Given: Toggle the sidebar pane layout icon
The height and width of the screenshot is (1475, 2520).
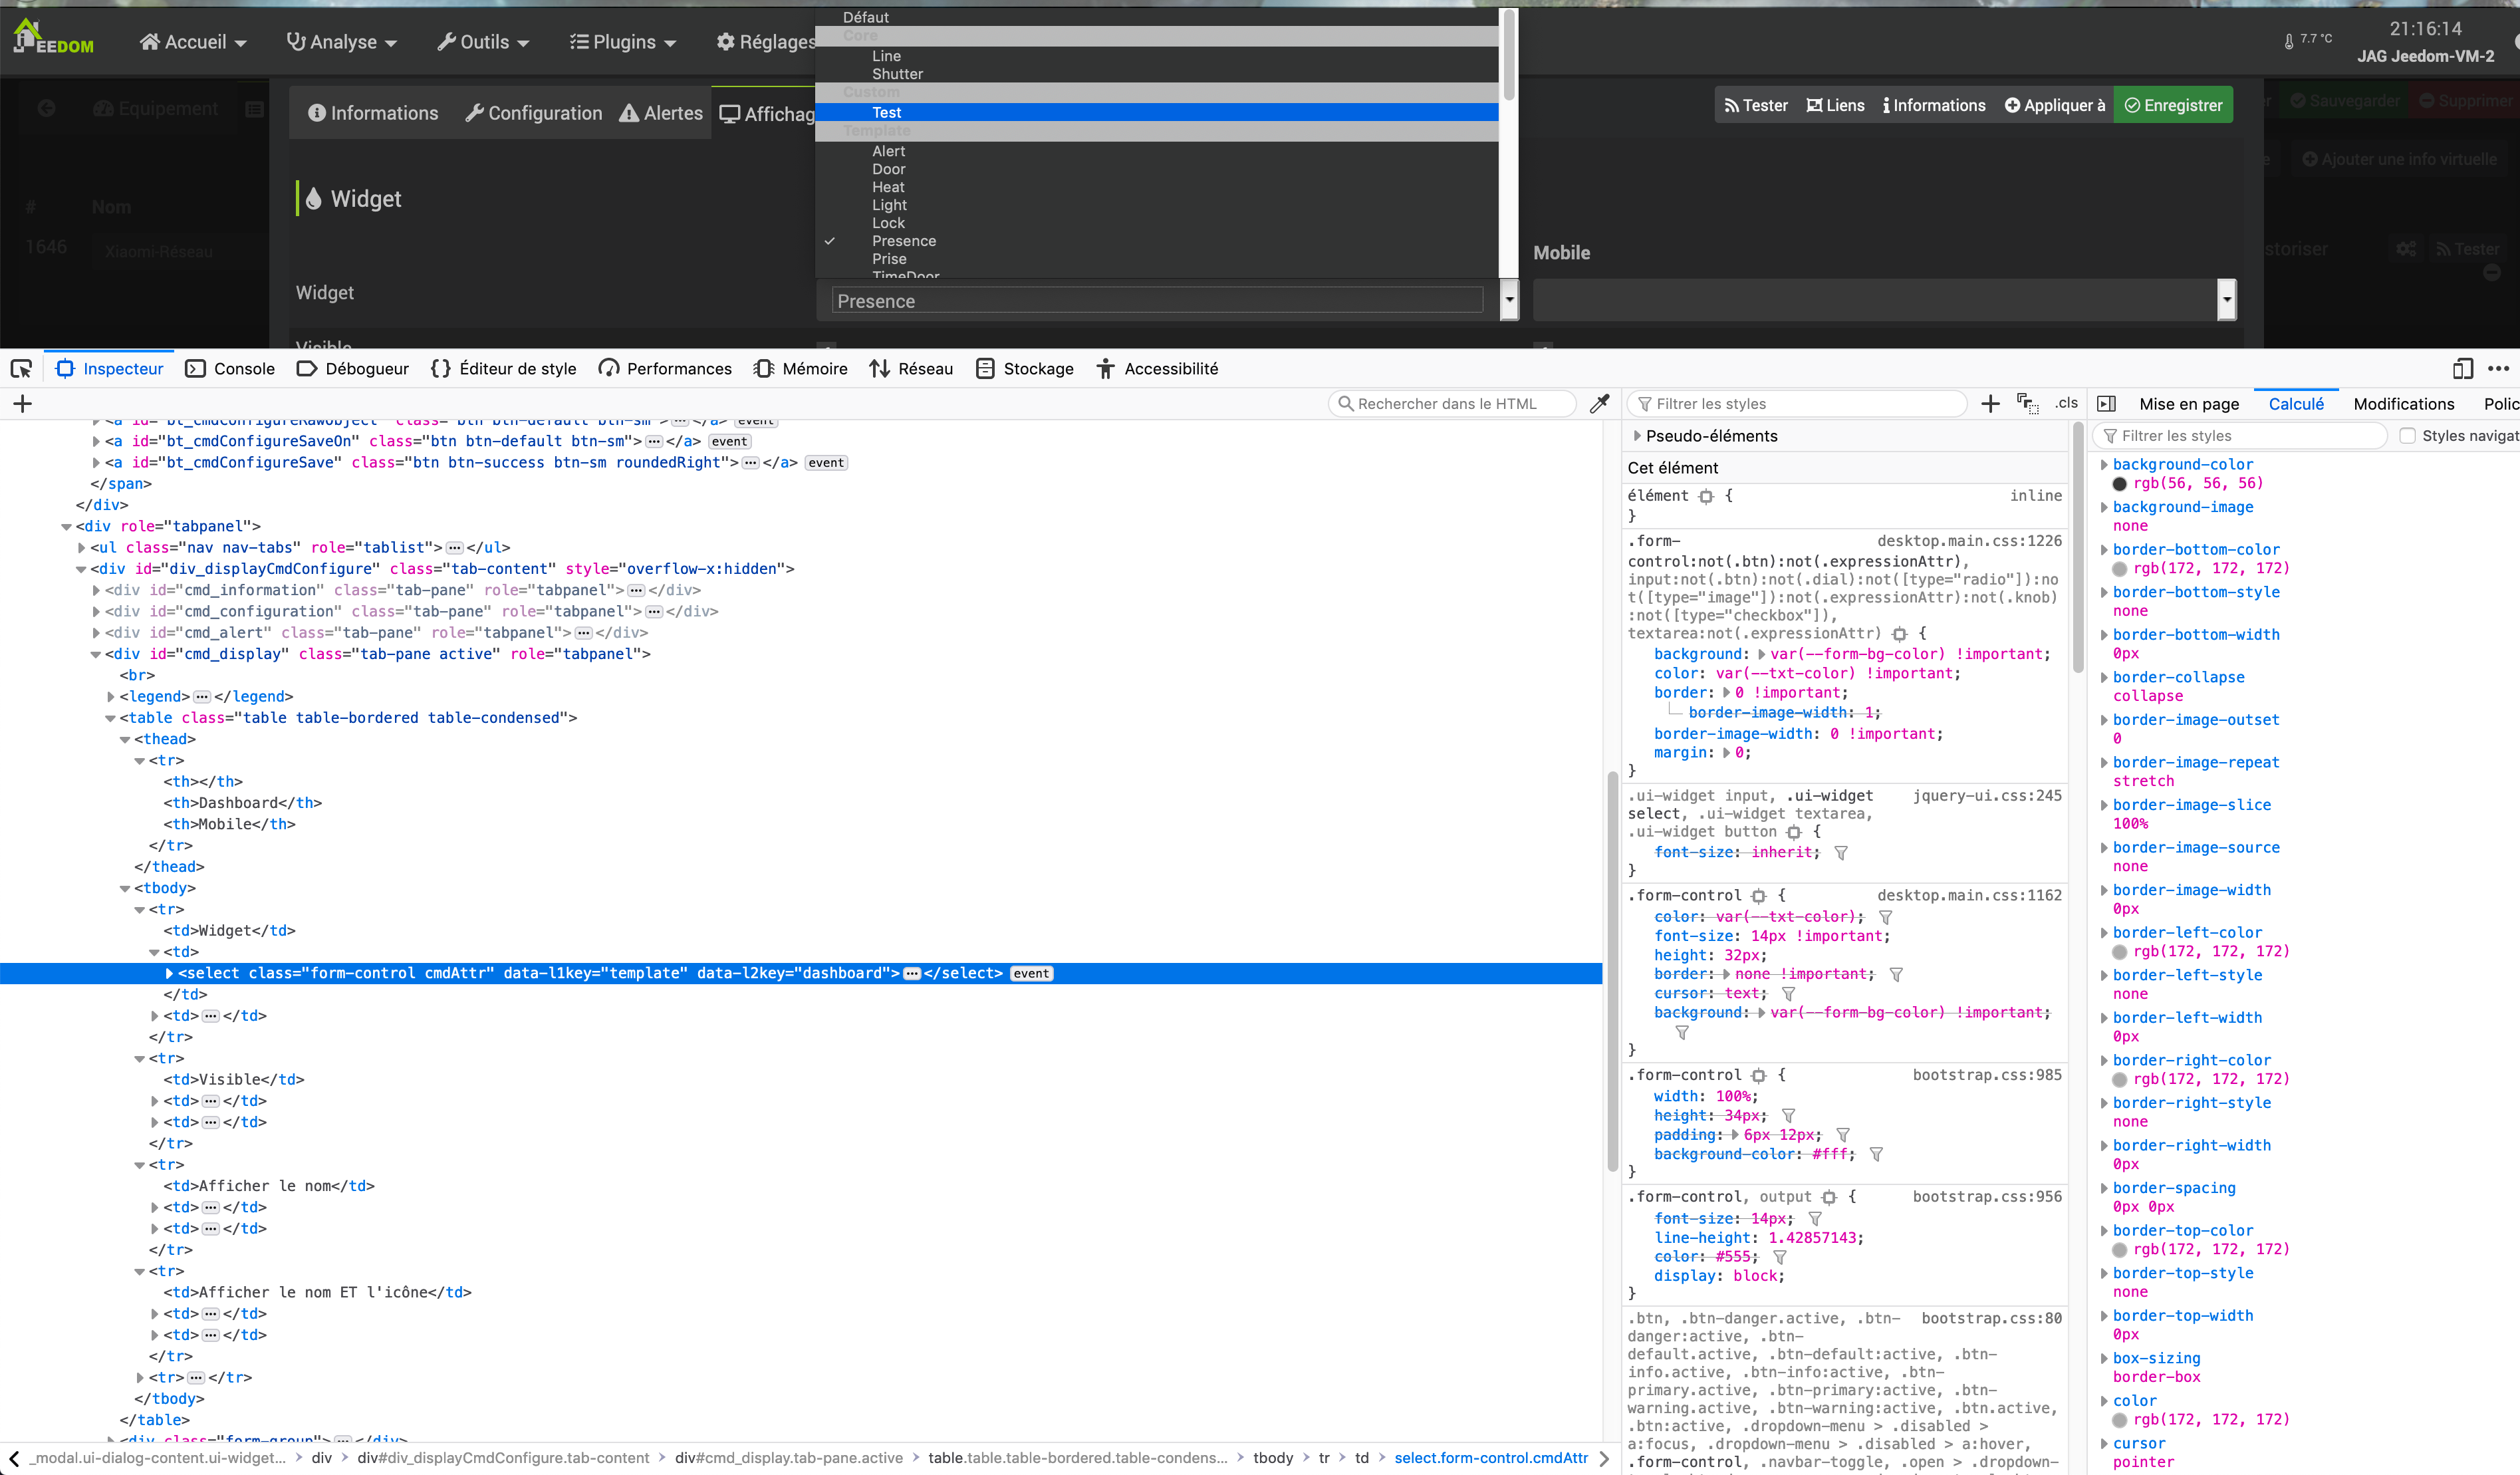Looking at the screenshot, I should click(2106, 404).
